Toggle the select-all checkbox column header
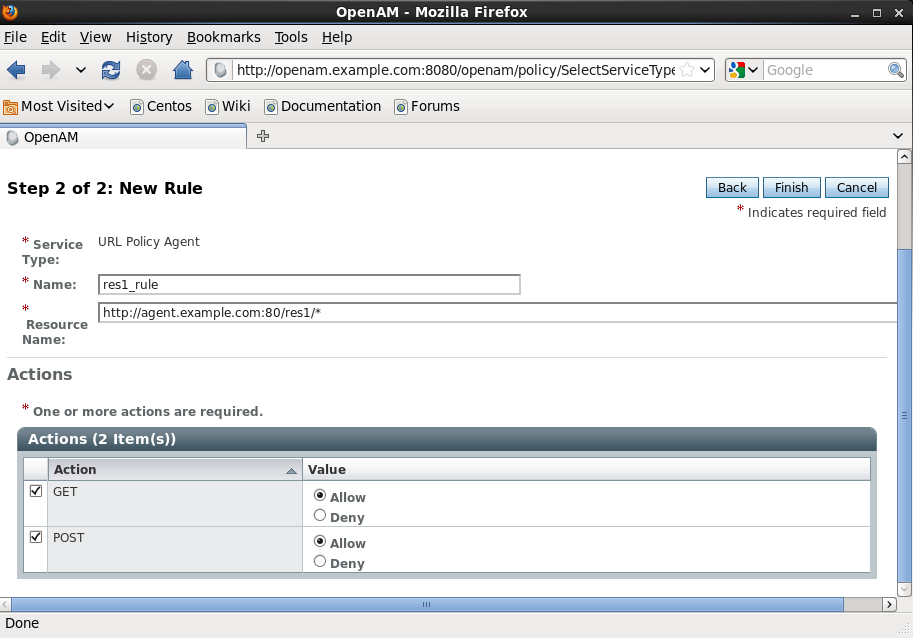 pyautogui.click(x=36, y=469)
